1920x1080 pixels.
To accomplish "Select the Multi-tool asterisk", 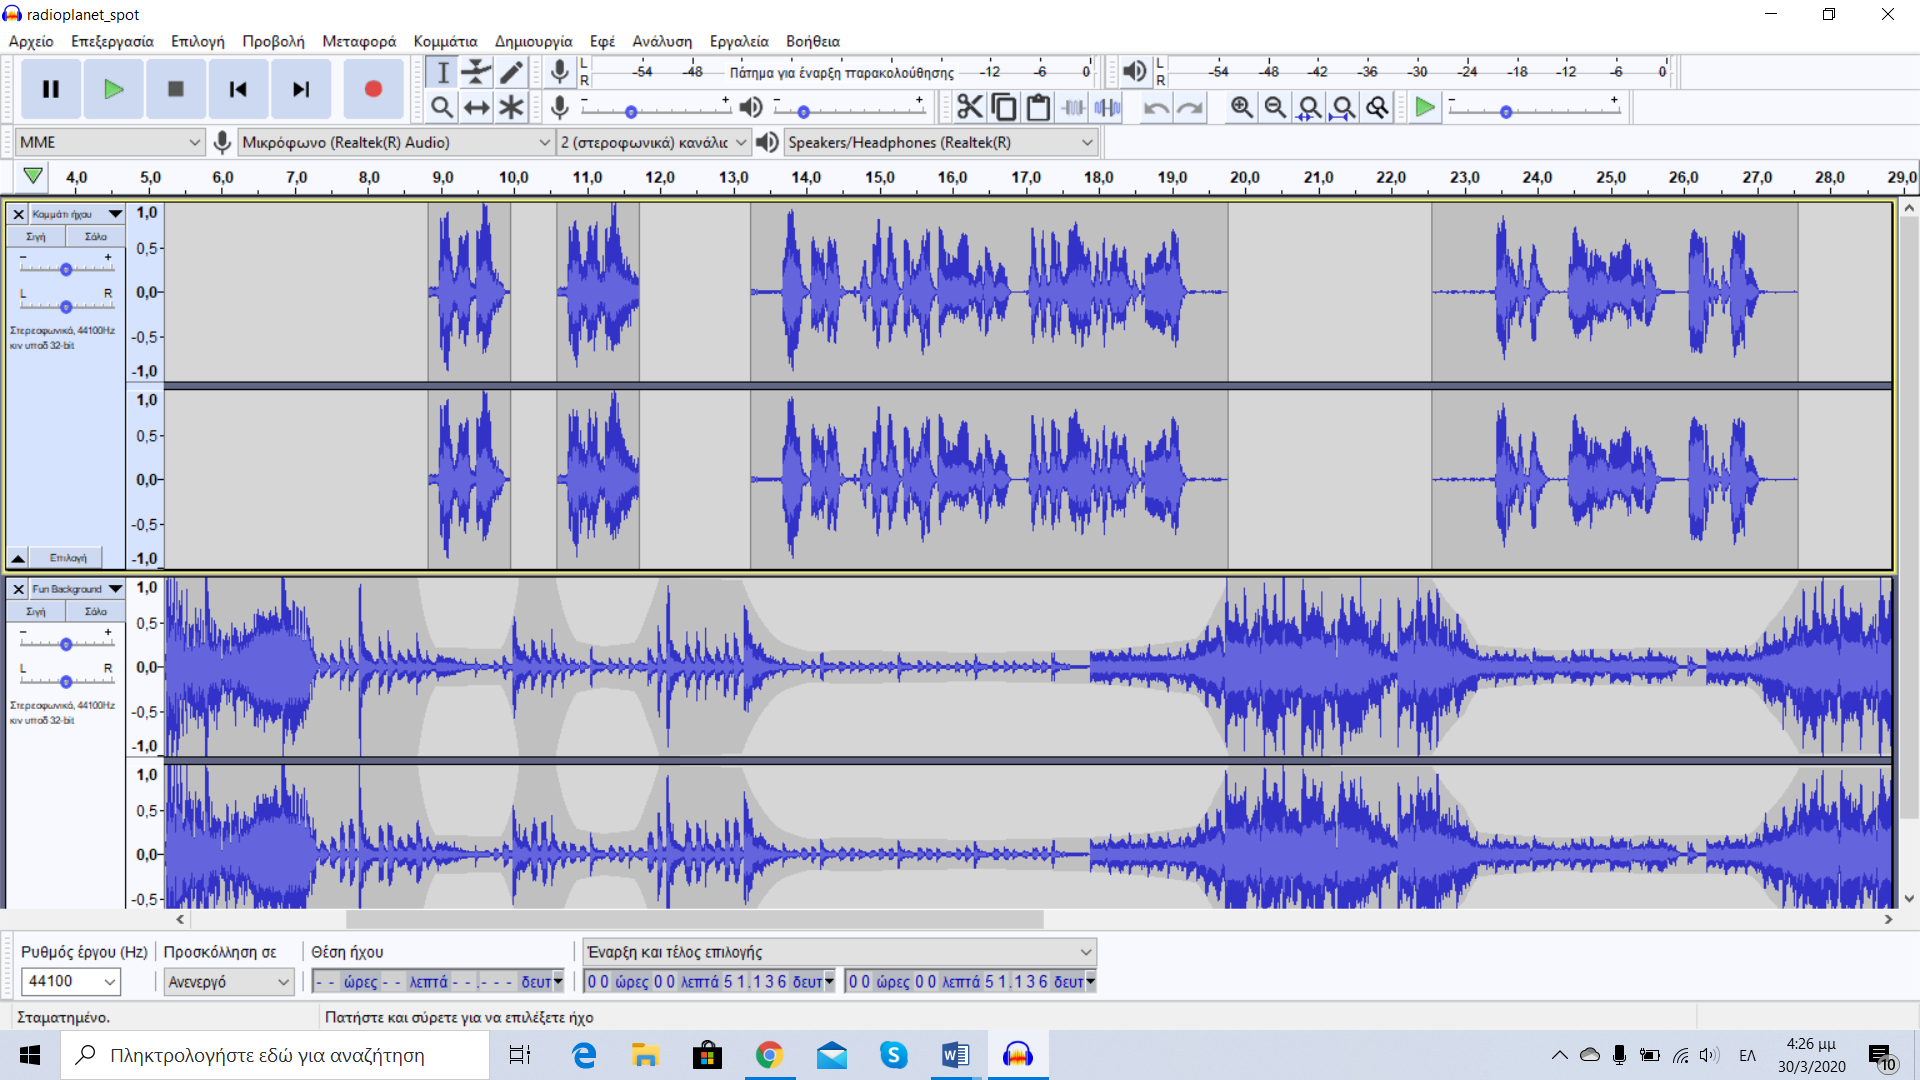I will click(511, 107).
